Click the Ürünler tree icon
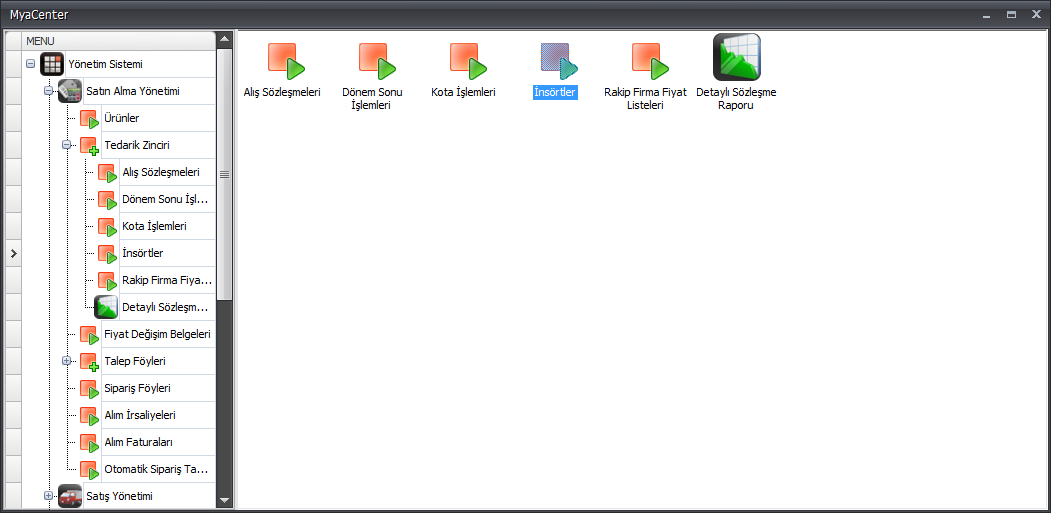The height and width of the screenshot is (513, 1051). (89, 119)
